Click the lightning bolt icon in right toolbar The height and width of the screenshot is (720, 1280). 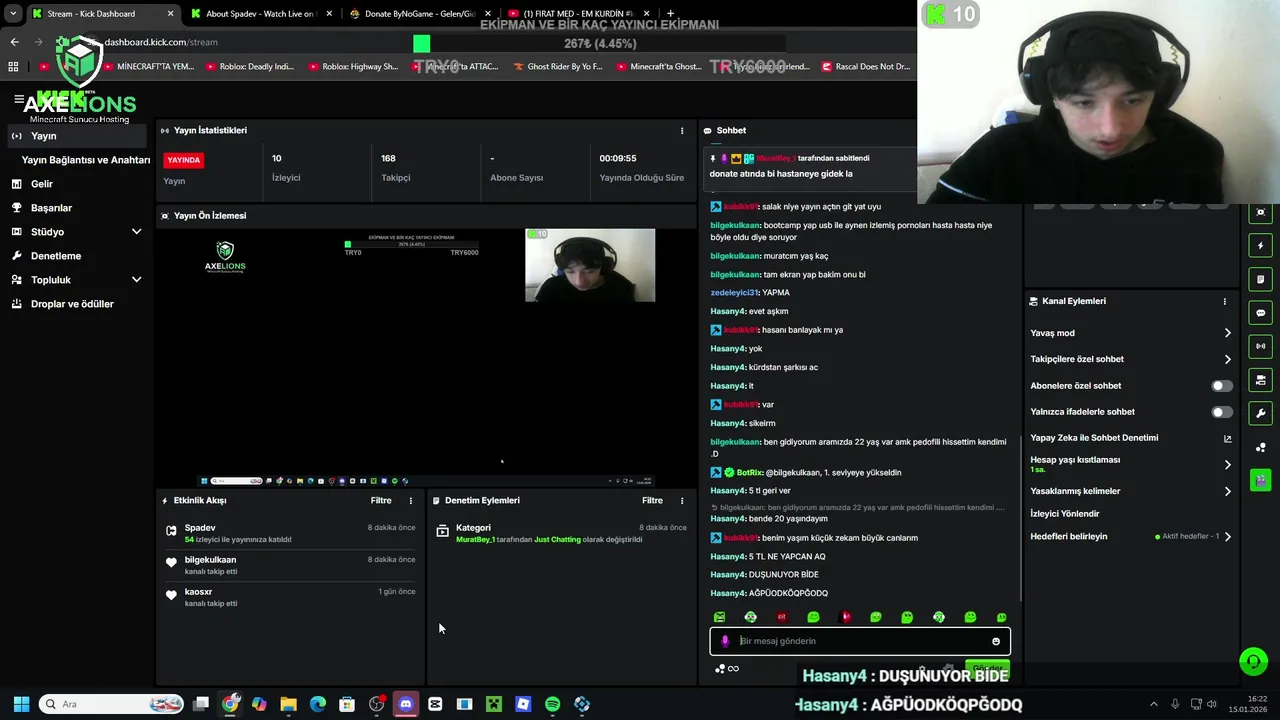point(1260,246)
